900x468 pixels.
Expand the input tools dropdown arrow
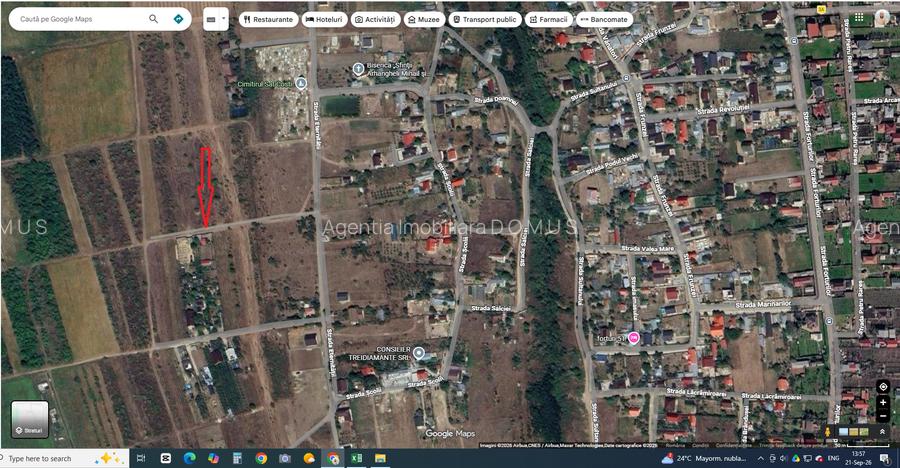(223, 19)
